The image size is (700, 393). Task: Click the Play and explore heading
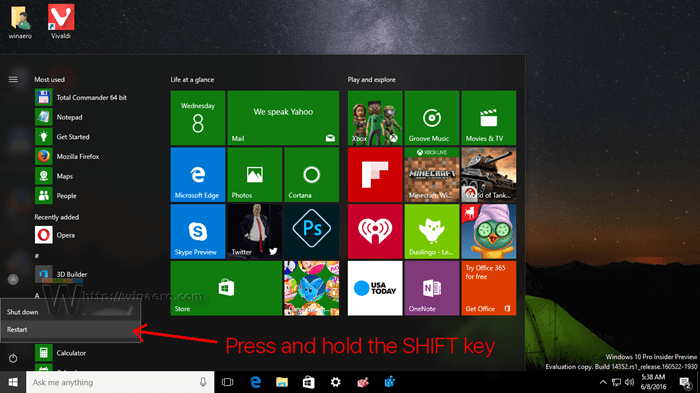click(371, 79)
